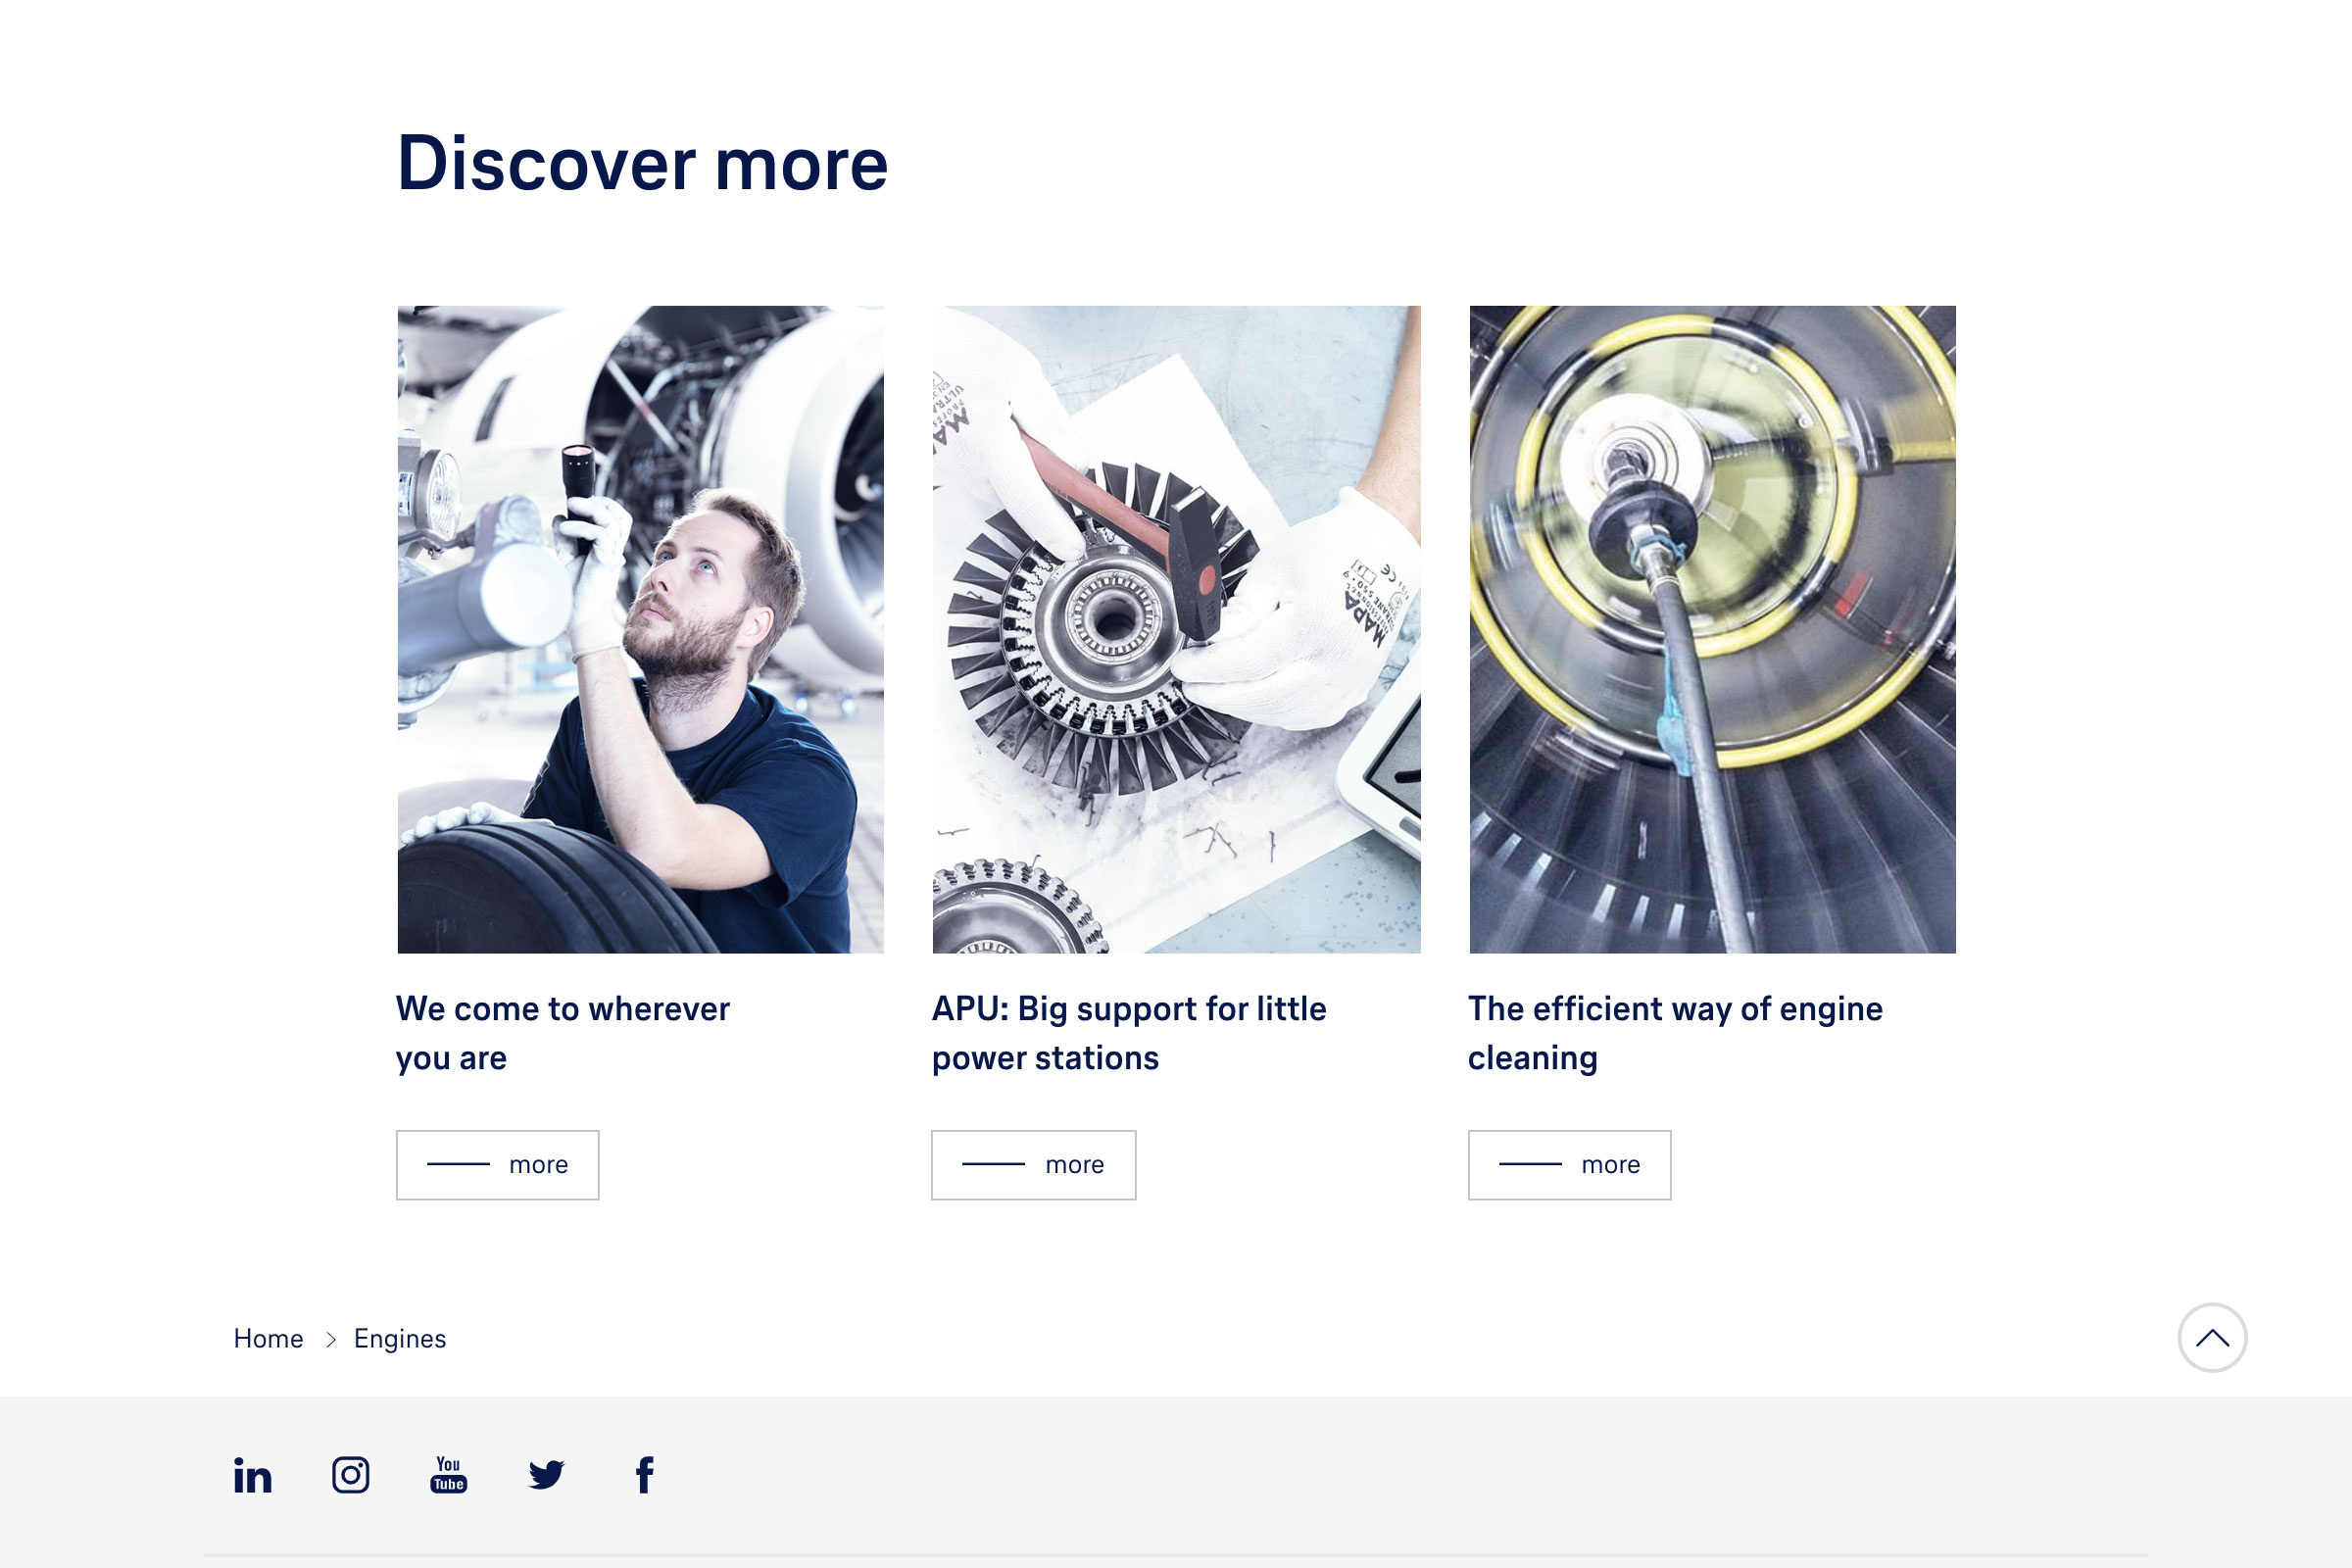Open the Instagram social icon
This screenshot has height=1568, width=2352.
(x=350, y=1475)
